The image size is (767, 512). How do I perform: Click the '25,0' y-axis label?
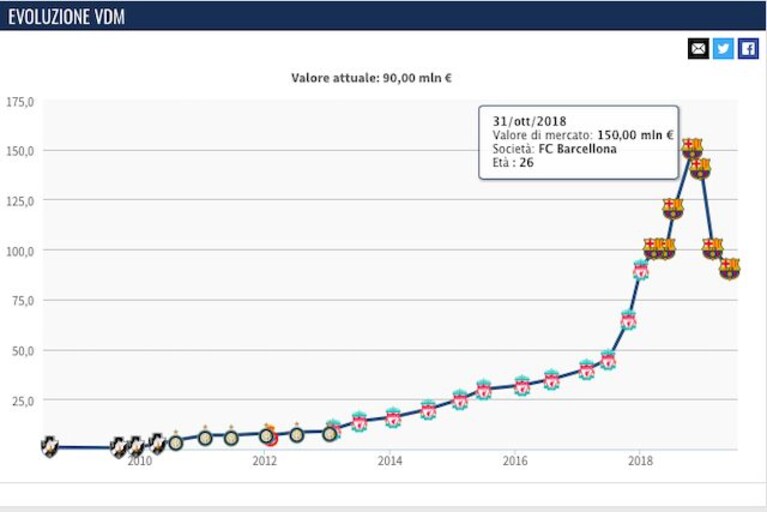point(23,401)
